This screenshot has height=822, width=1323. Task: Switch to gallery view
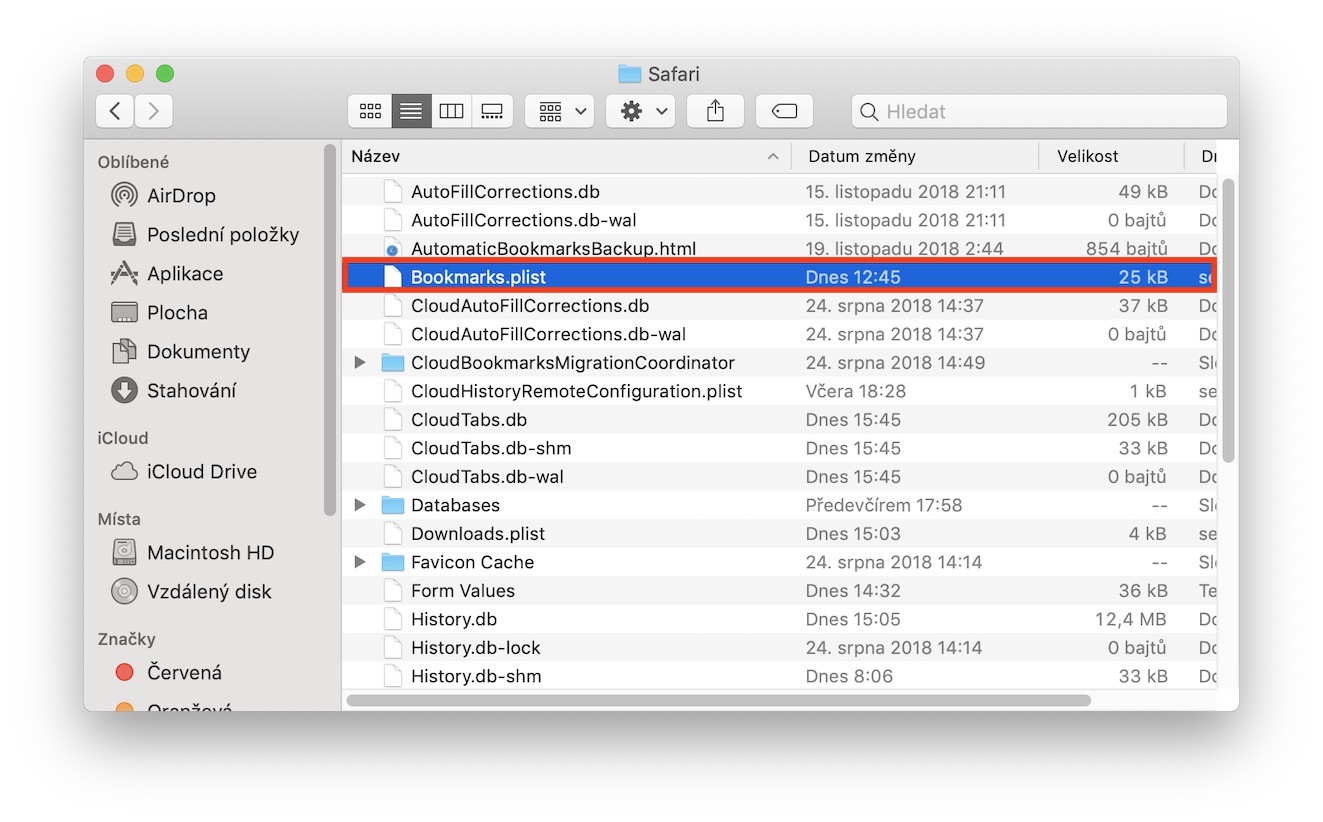(492, 111)
